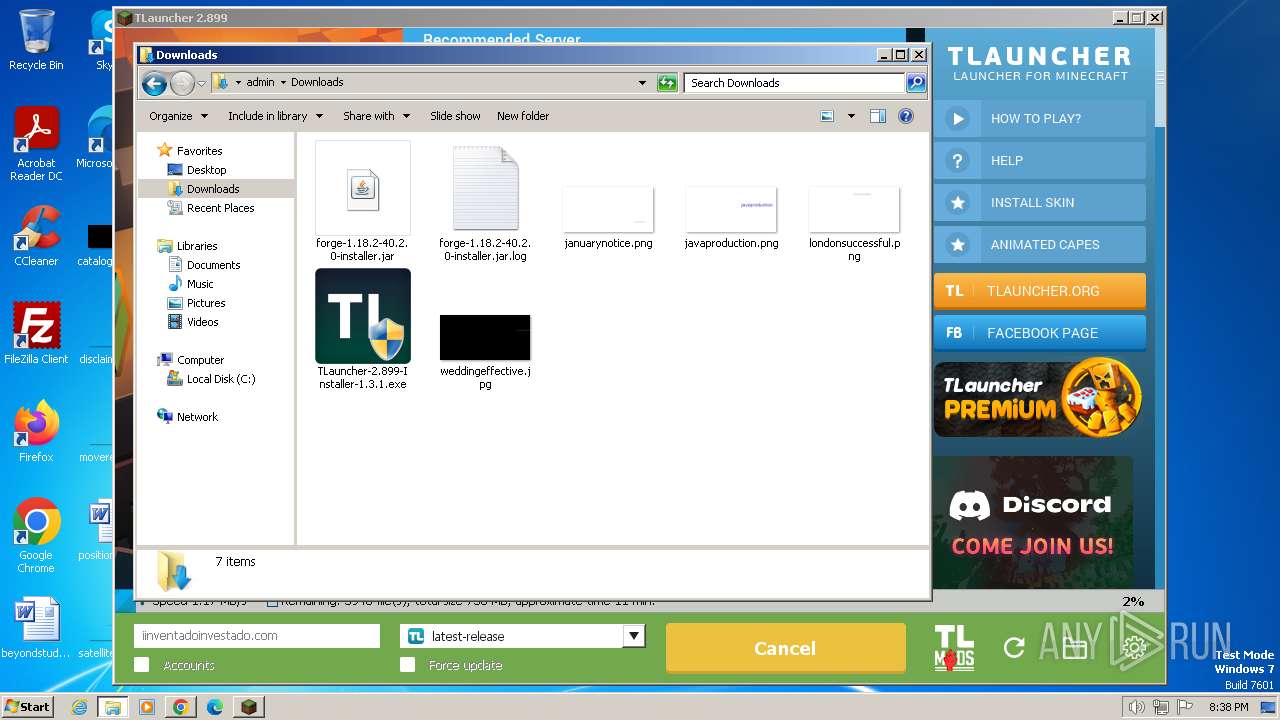
Task: Open the FACEBOOK PAGE link button
Action: pos(1040,333)
